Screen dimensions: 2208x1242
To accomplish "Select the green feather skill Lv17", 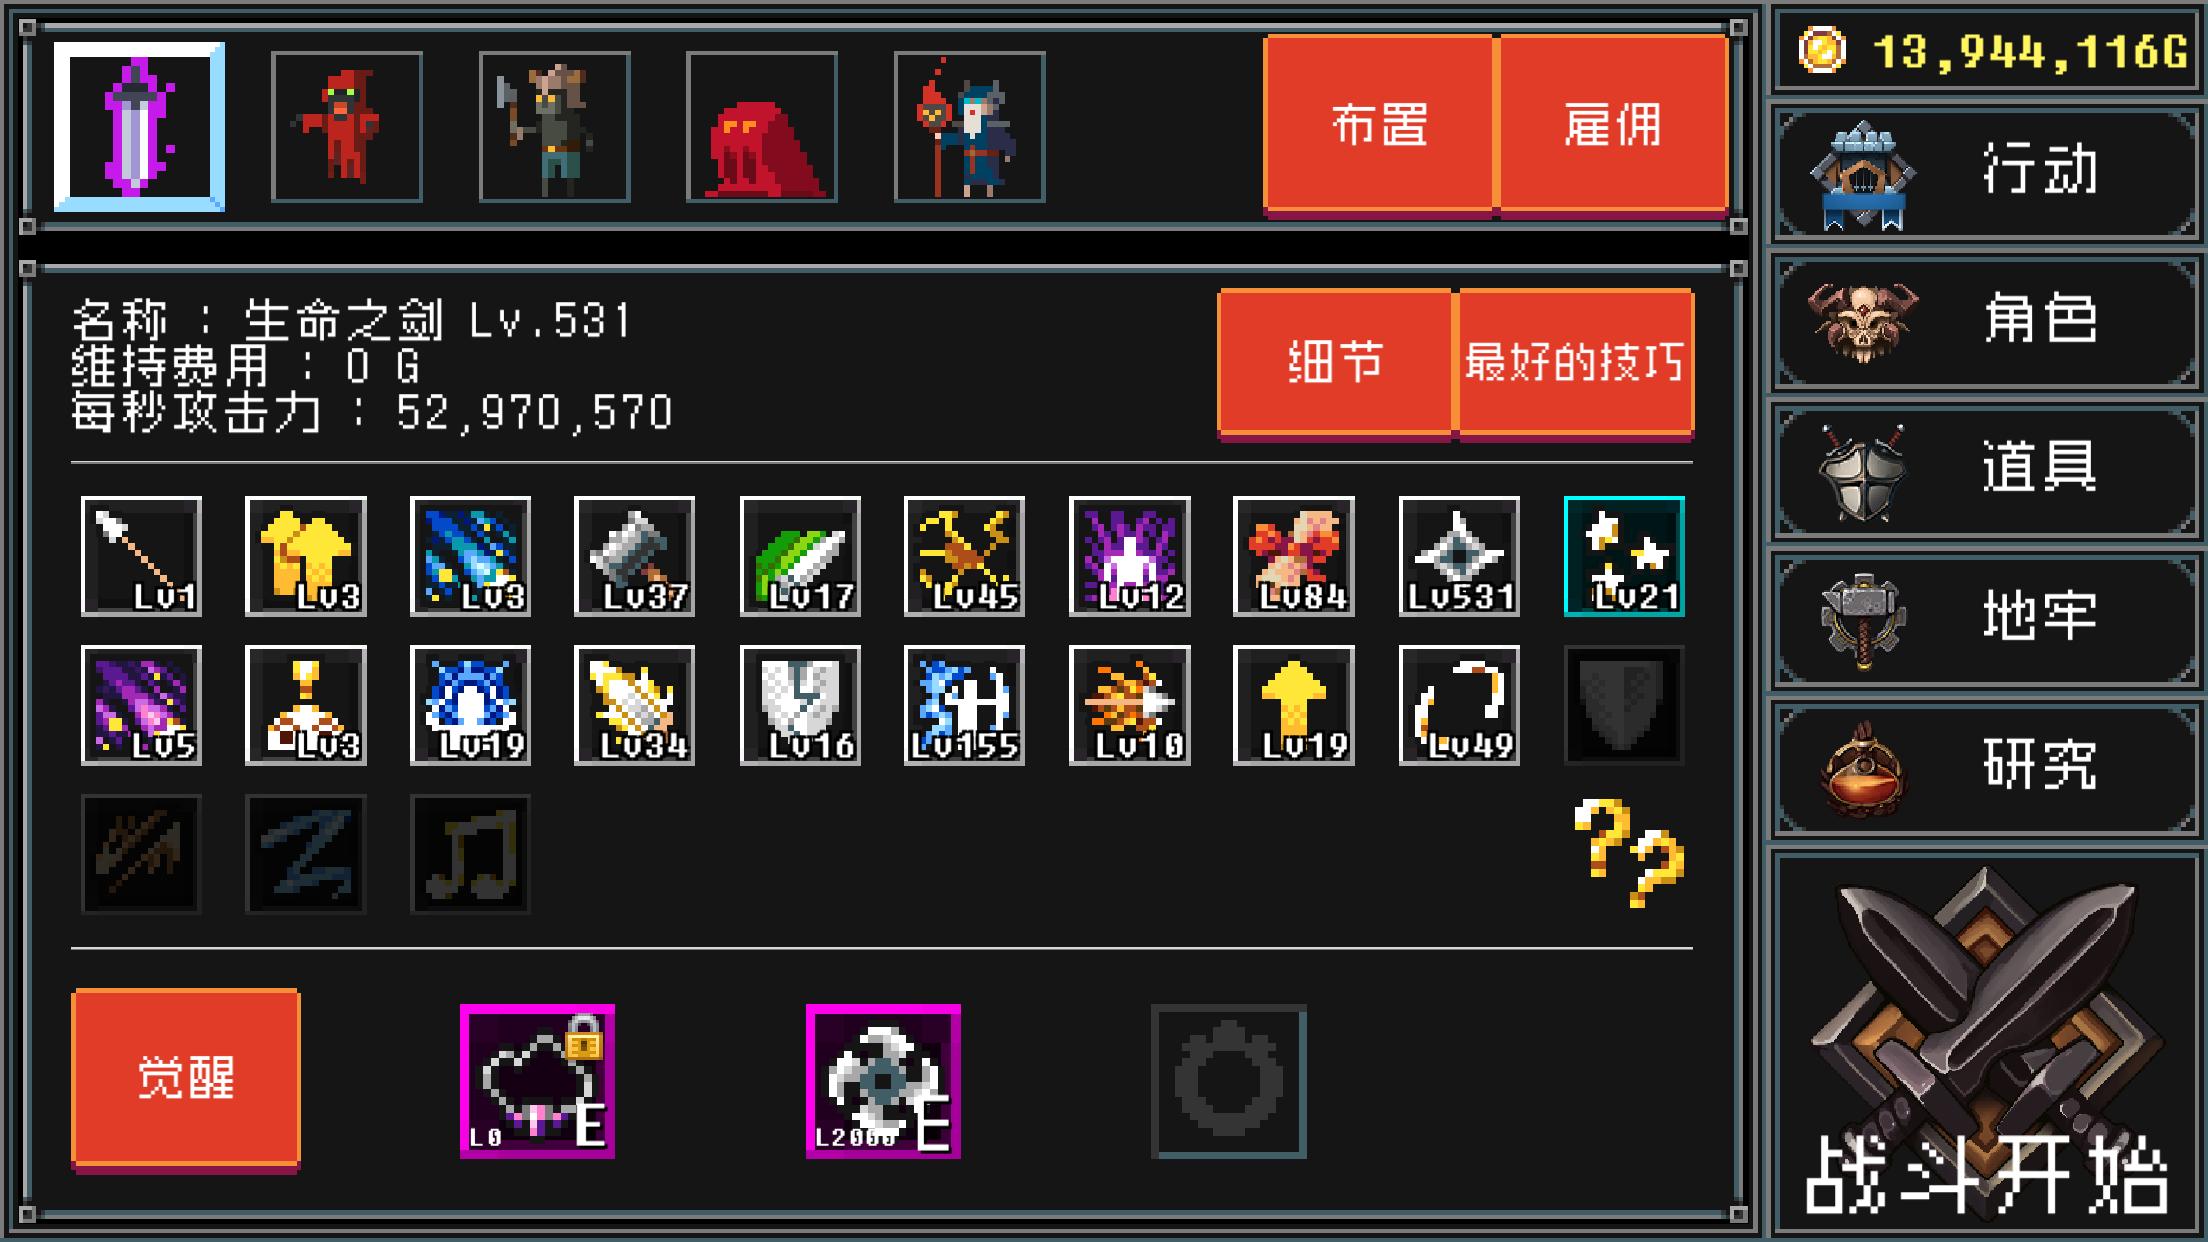I will click(800, 556).
